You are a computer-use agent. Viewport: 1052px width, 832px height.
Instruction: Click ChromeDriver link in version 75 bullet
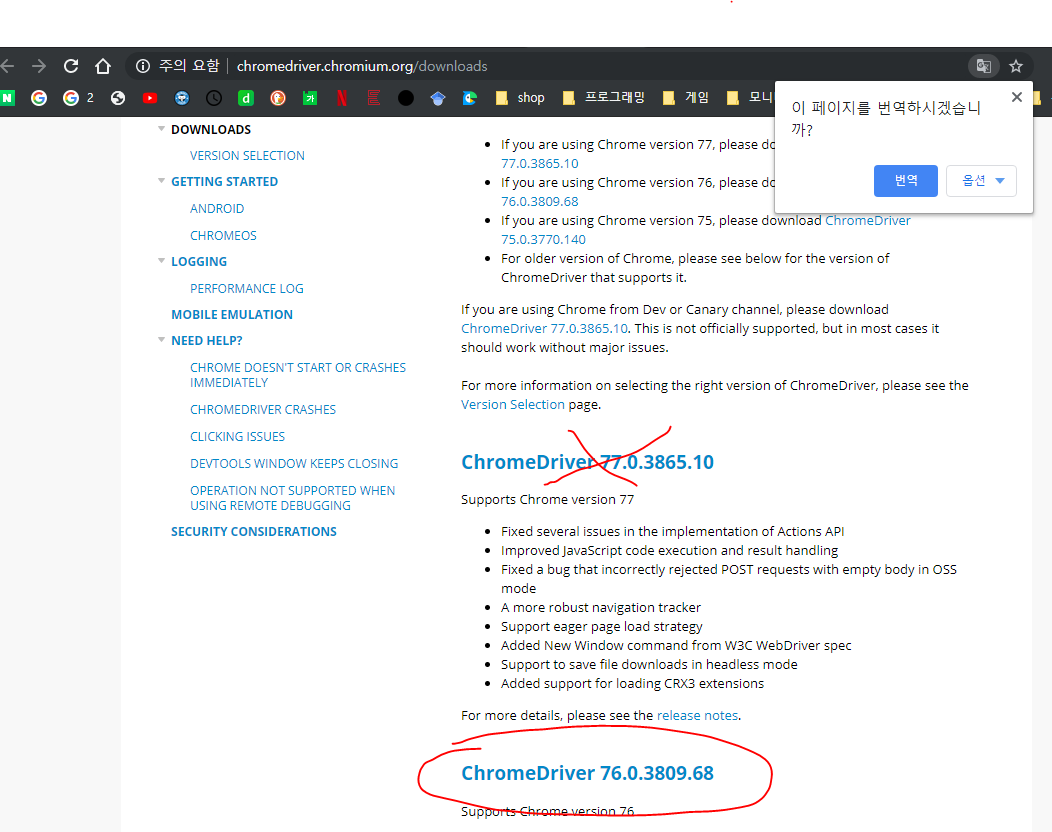click(x=867, y=221)
